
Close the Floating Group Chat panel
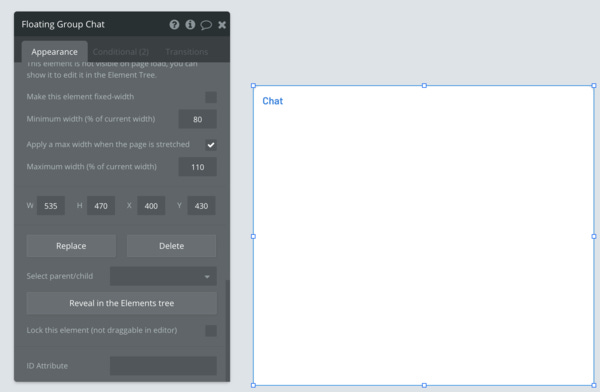pos(222,25)
